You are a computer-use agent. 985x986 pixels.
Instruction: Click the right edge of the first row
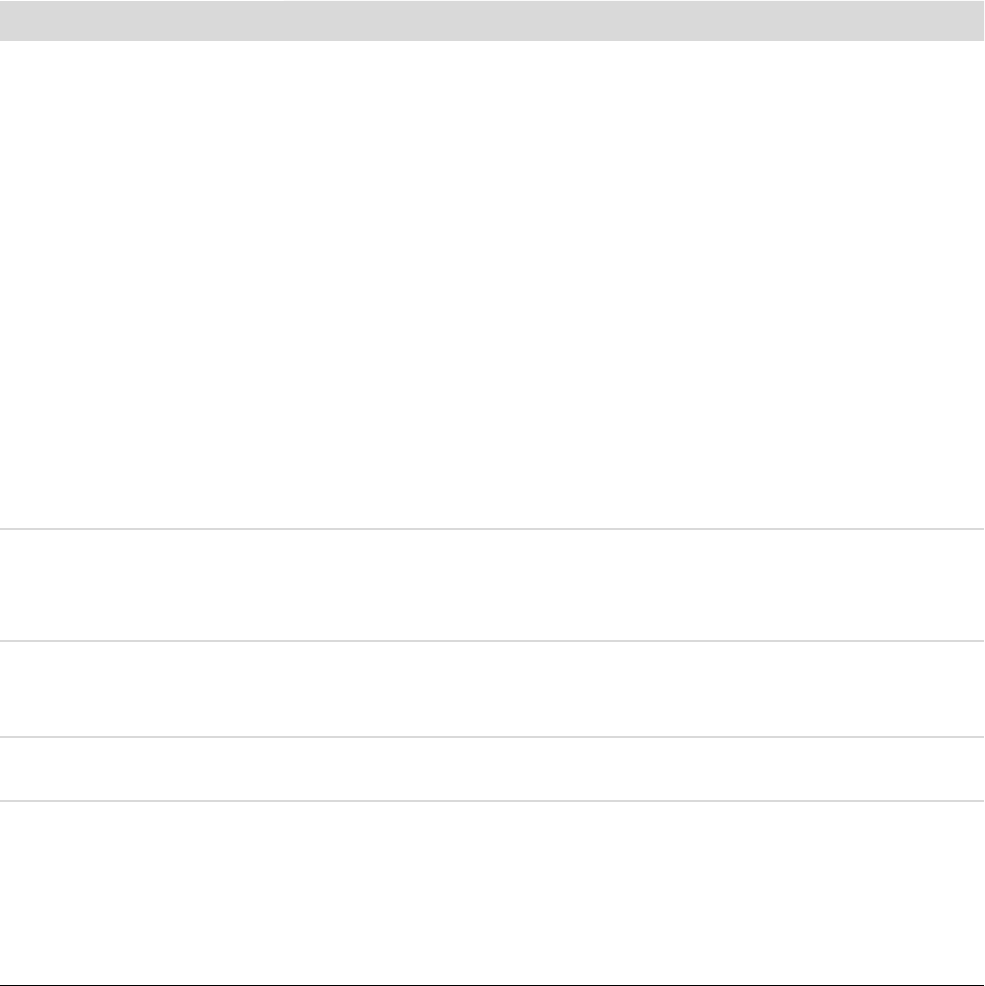pos(980,285)
